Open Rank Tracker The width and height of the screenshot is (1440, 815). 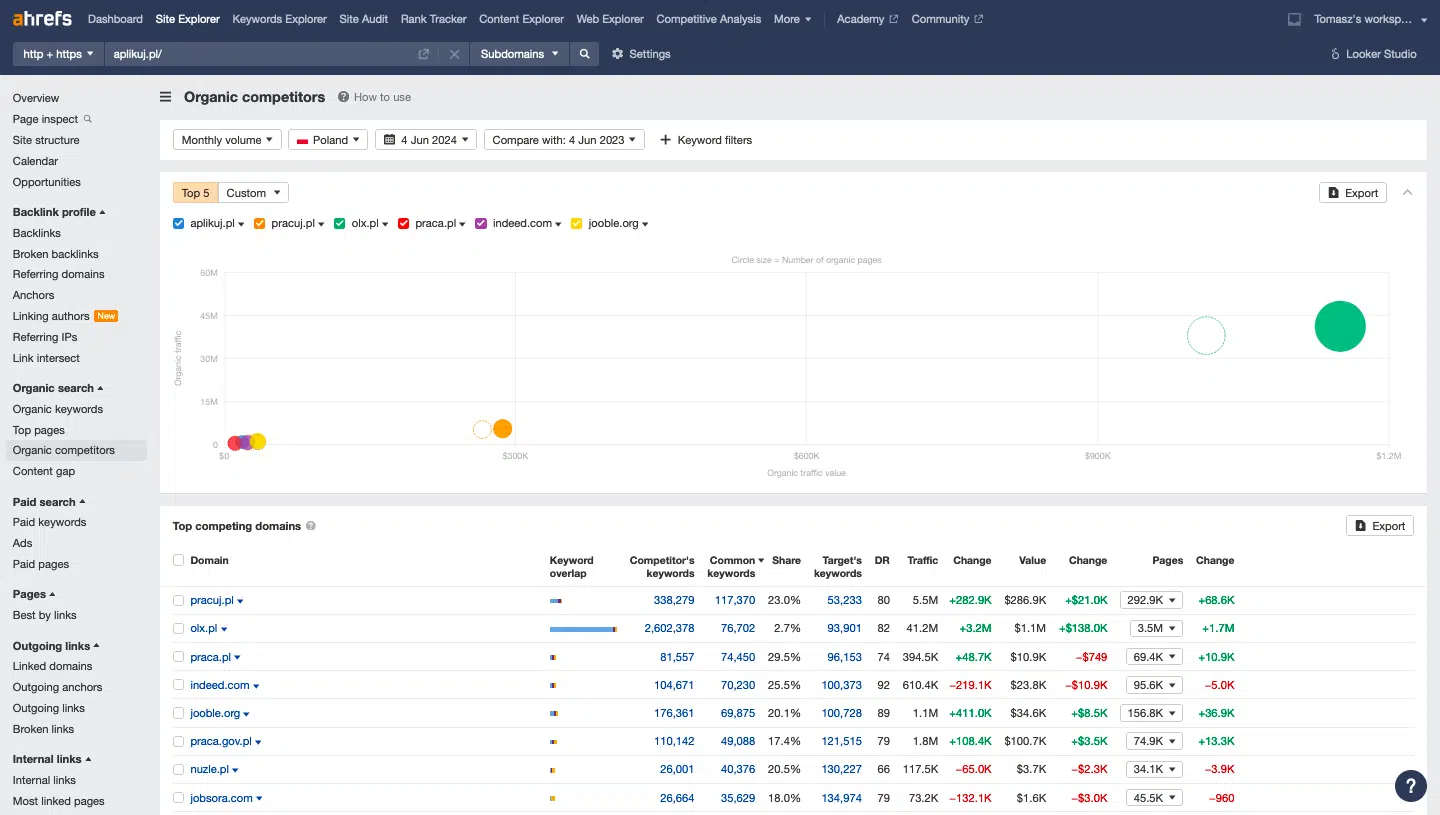(433, 19)
